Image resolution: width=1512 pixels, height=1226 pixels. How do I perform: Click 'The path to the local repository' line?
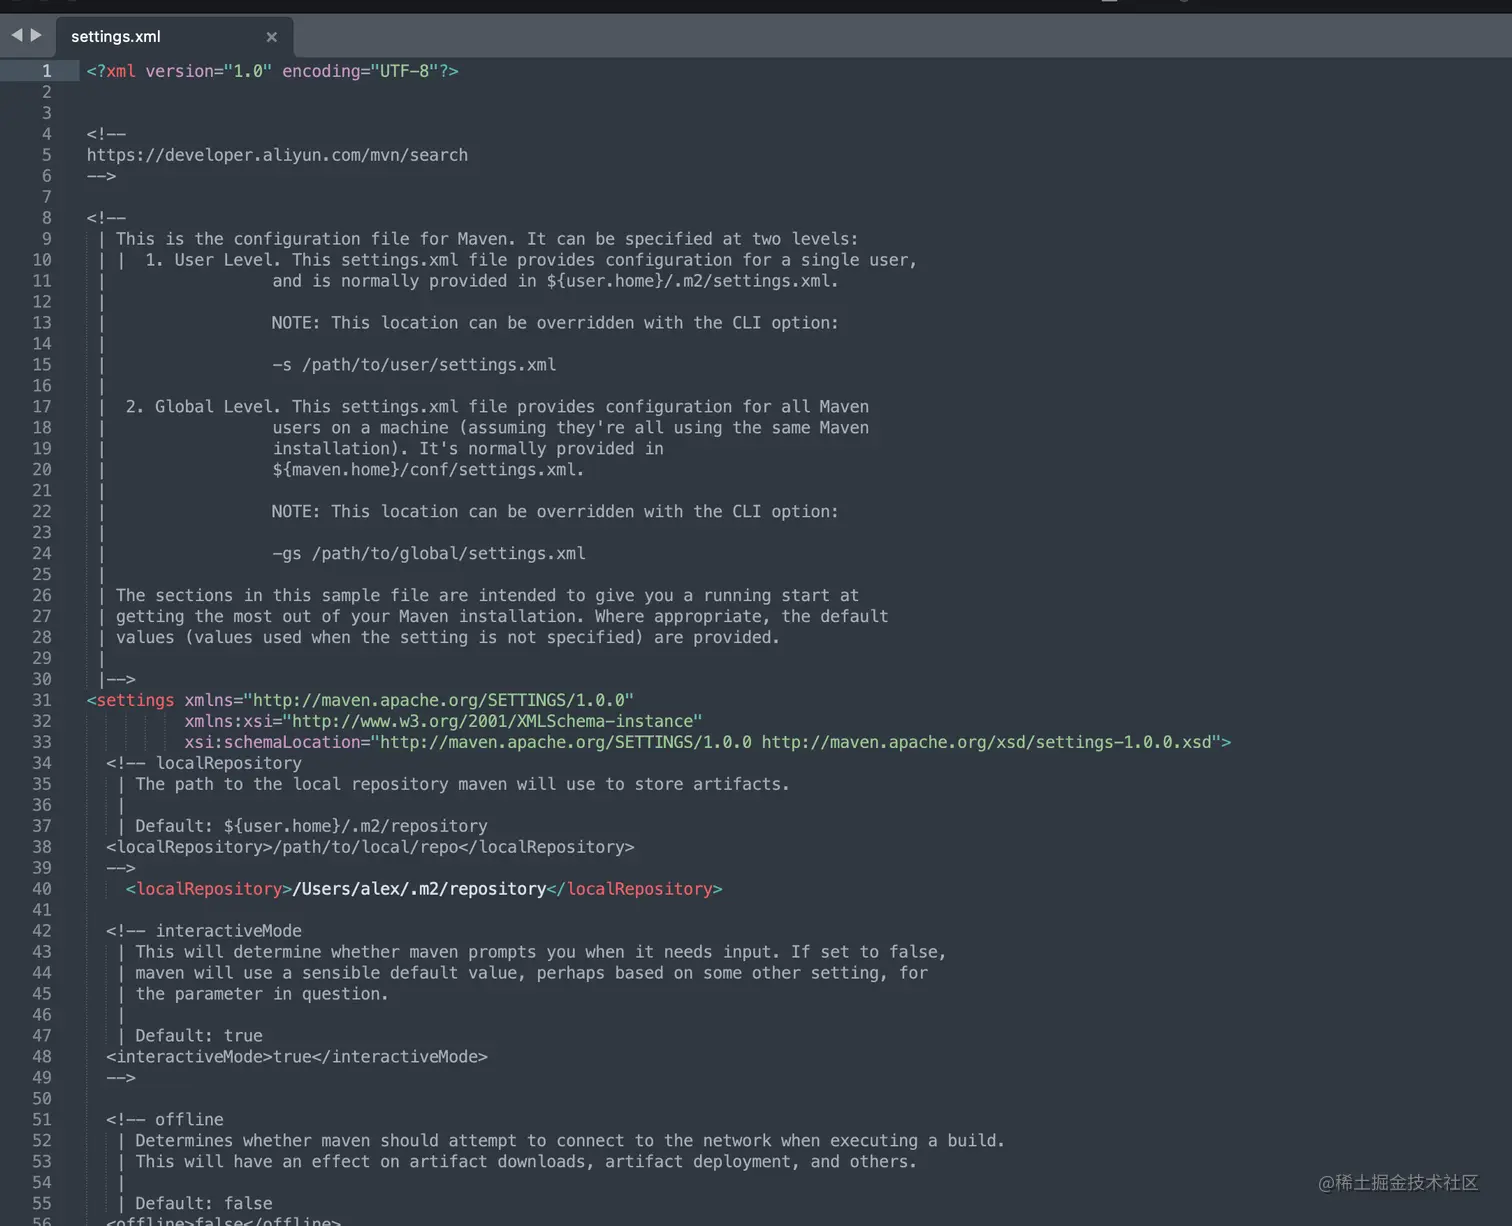[462, 785]
